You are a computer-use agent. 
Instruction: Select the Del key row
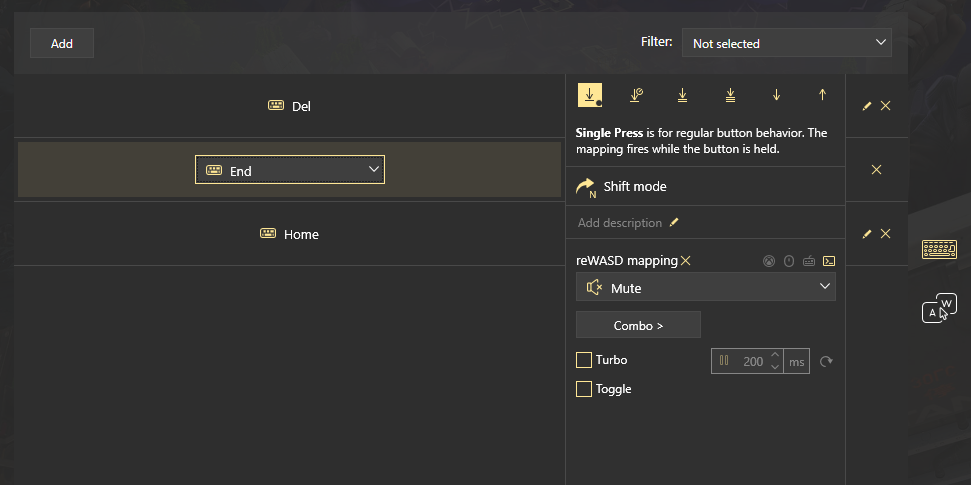(289, 106)
